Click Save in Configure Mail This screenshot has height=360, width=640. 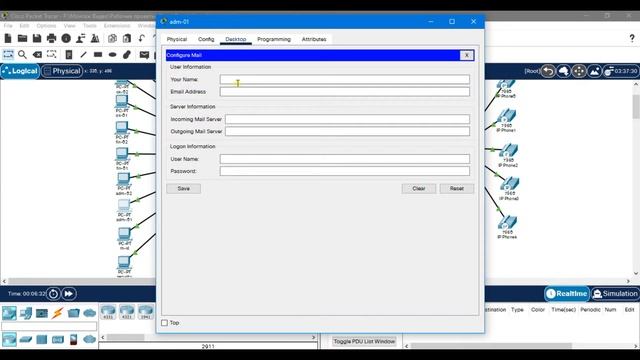point(184,189)
